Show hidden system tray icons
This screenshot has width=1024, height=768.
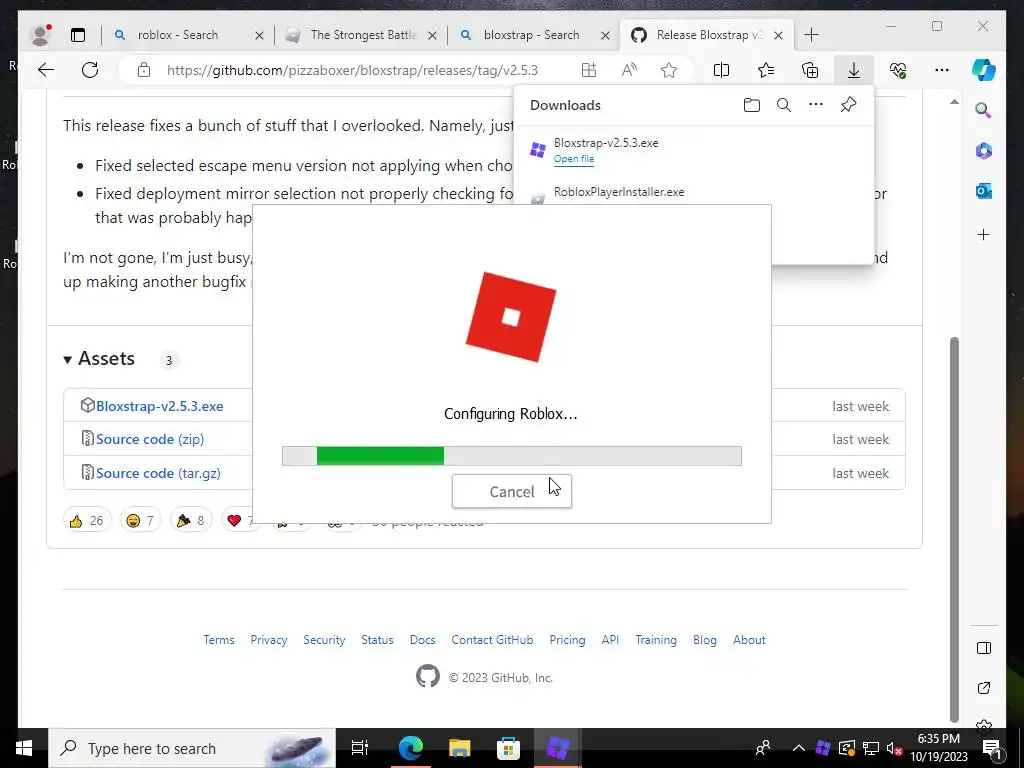799,748
